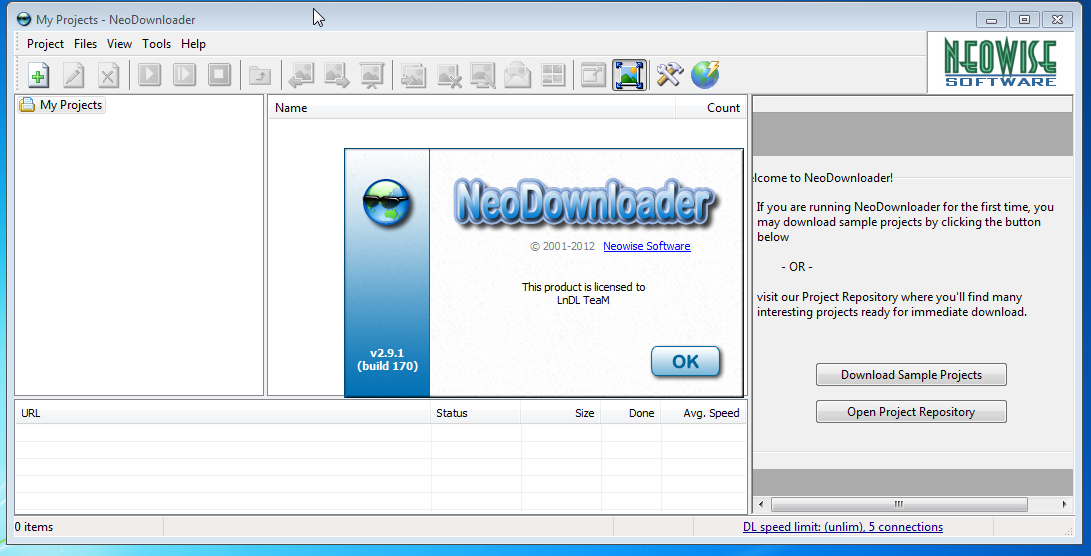Click the Avg. Speed column header

click(x=703, y=413)
